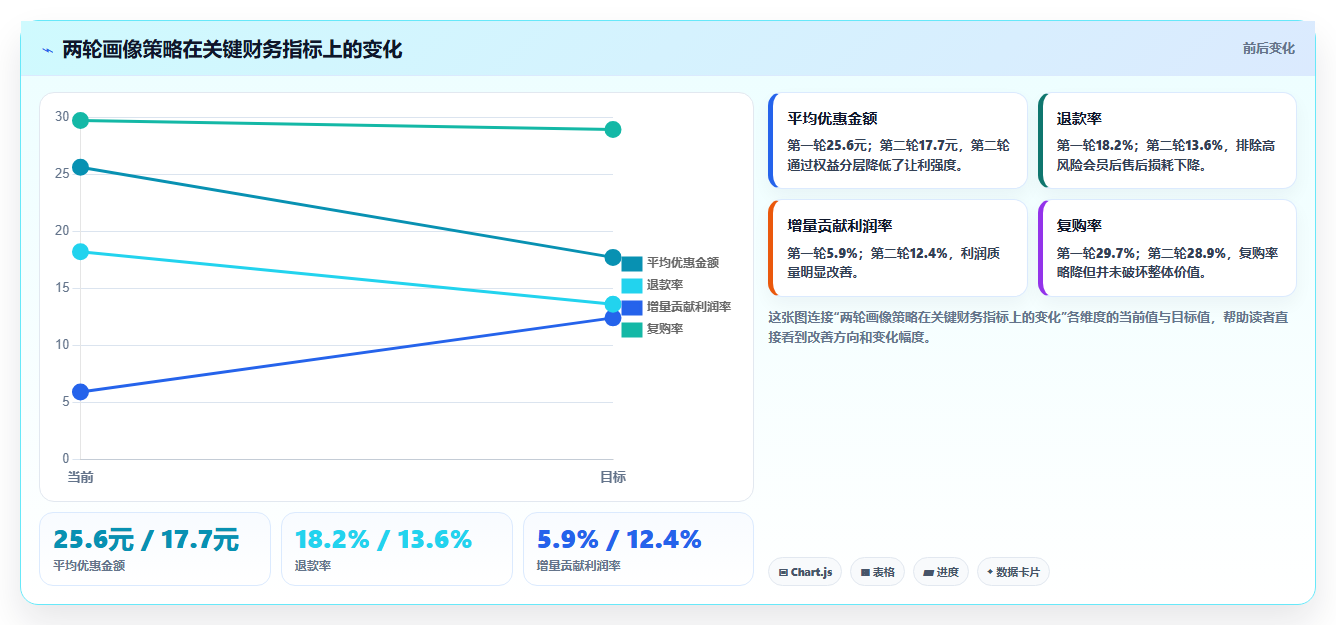Click the sparkle icon in 数据卡片 chip
Screen dimensions: 1336x625
tap(990, 572)
